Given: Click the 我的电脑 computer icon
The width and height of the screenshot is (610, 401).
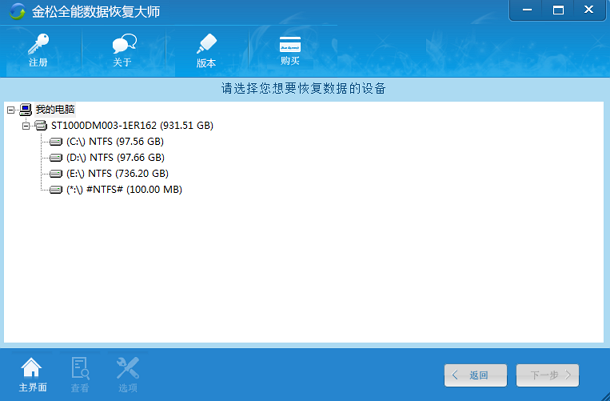Looking at the screenshot, I should pos(26,110).
